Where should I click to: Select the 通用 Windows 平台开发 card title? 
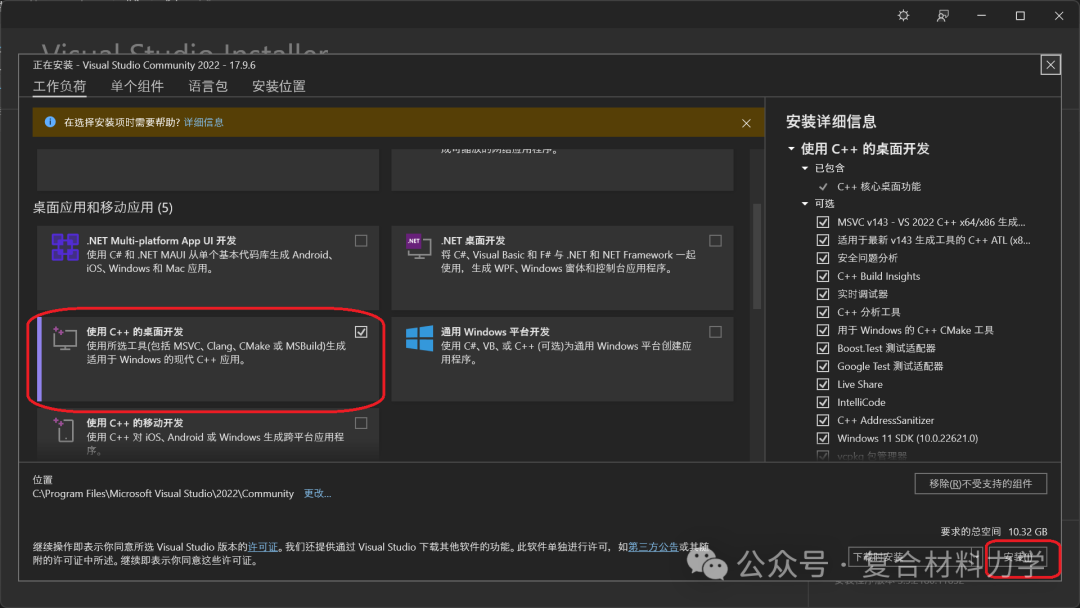tap(495, 332)
